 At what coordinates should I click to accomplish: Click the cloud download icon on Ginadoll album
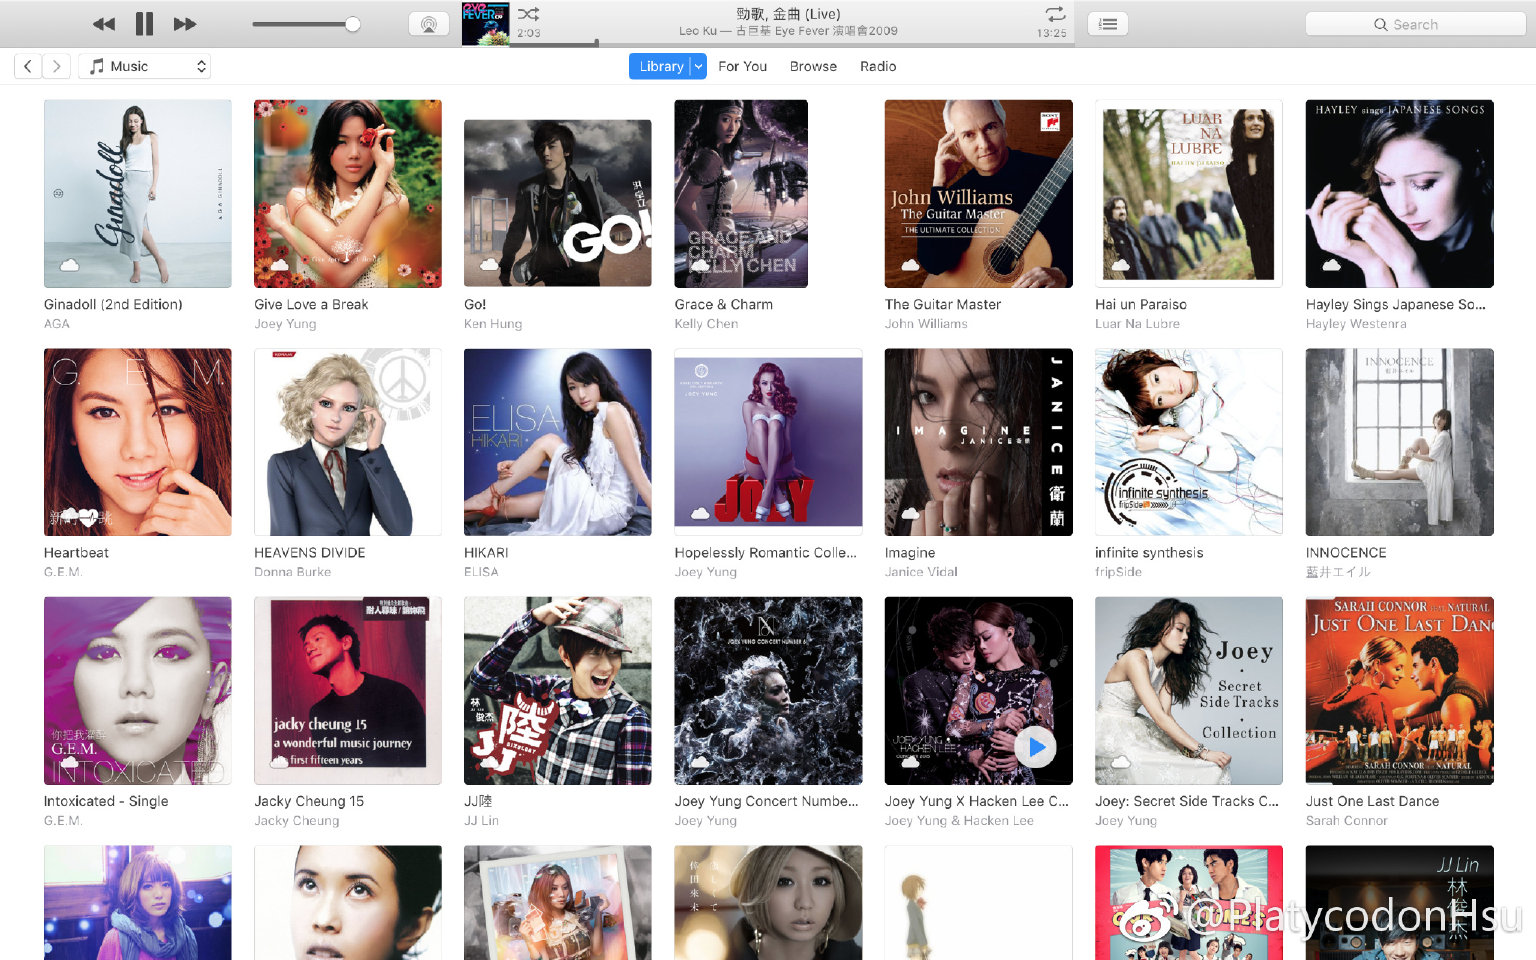pyautogui.click(x=69, y=265)
